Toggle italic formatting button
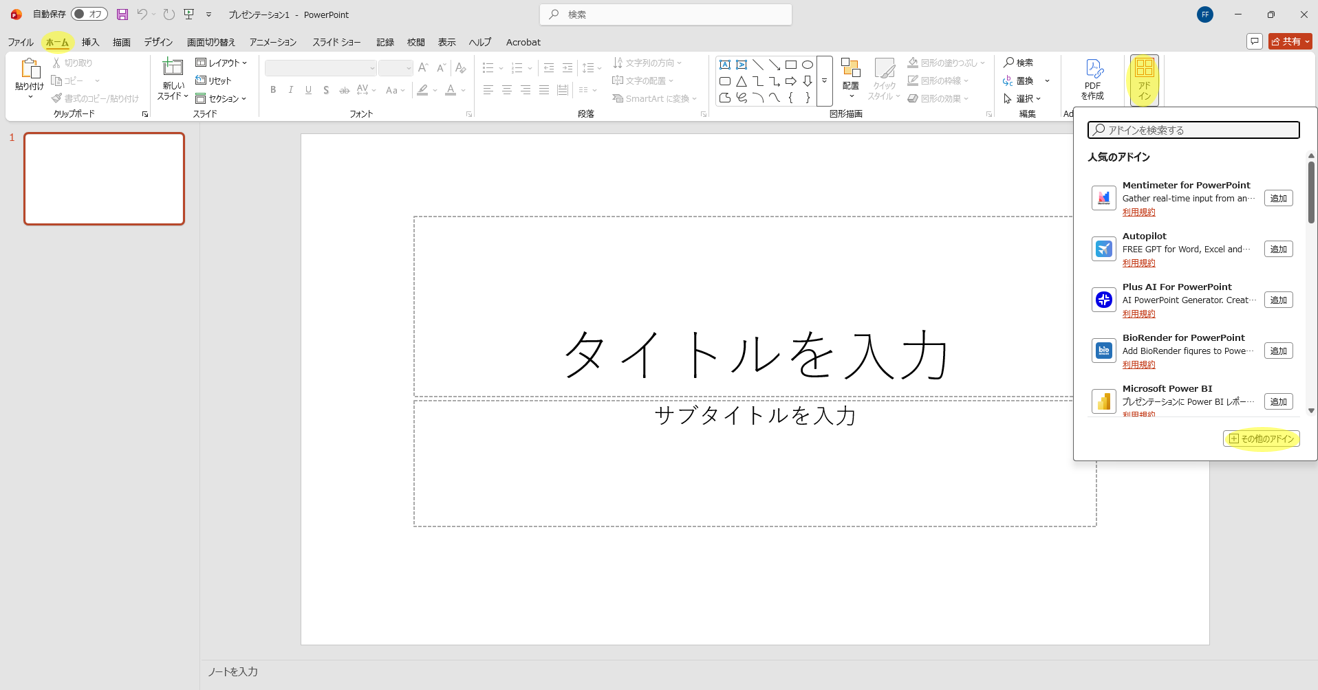 [291, 90]
